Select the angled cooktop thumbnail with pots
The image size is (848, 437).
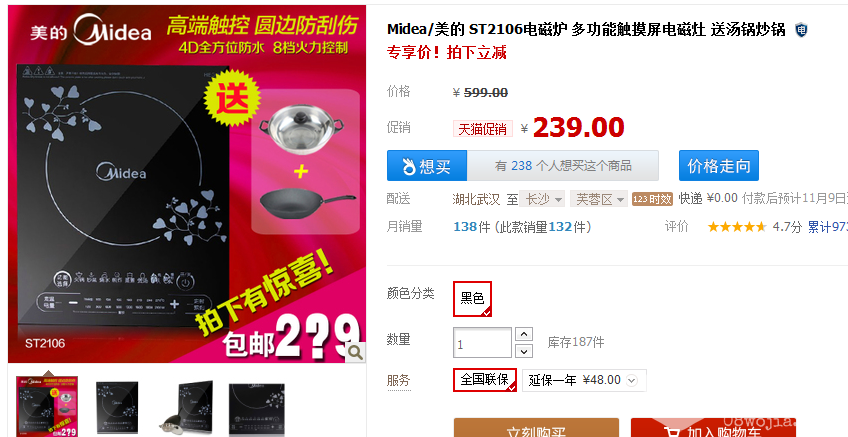pos(187,407)
